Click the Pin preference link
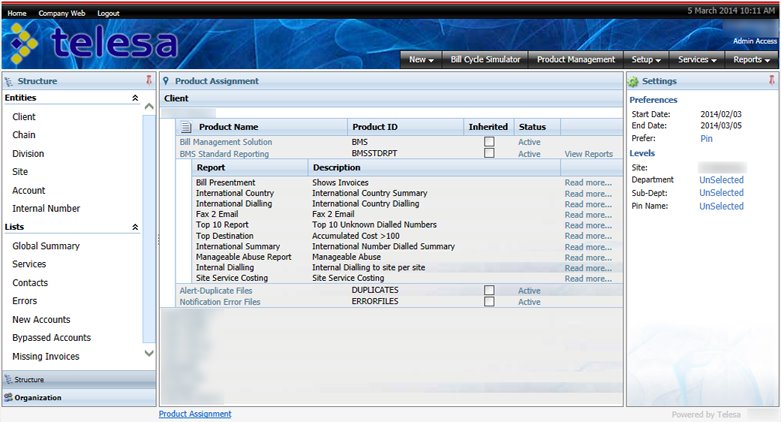 pyautogui.click(x=706, y=139)
